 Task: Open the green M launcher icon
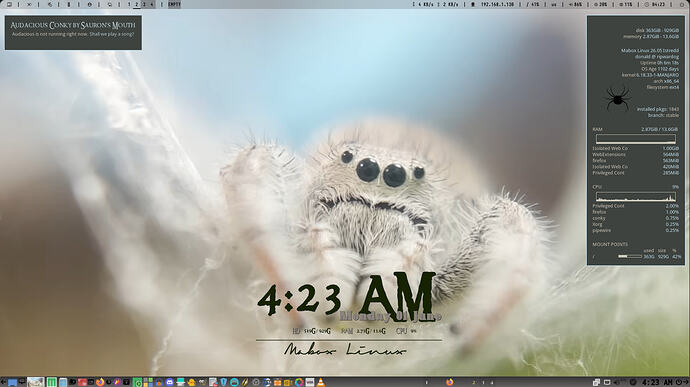click(52, 382)
